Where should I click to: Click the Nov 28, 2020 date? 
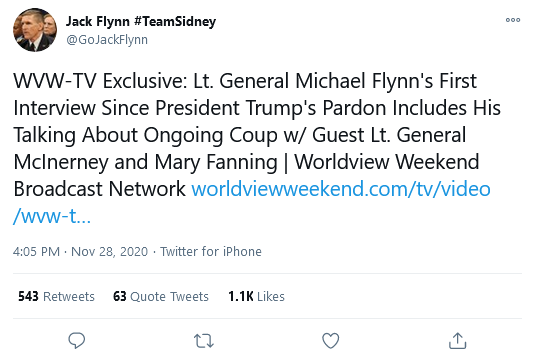[x=109, y=251]
